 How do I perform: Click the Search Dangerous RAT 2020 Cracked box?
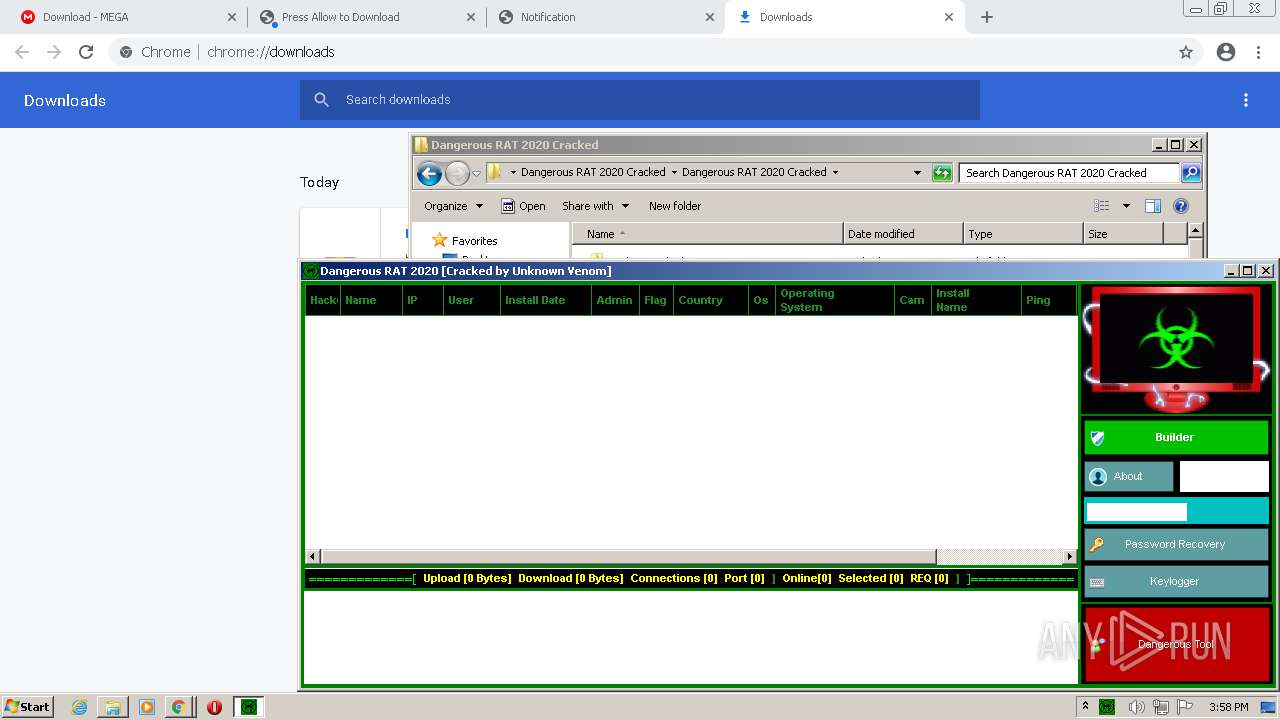(x=1069, y=173)
